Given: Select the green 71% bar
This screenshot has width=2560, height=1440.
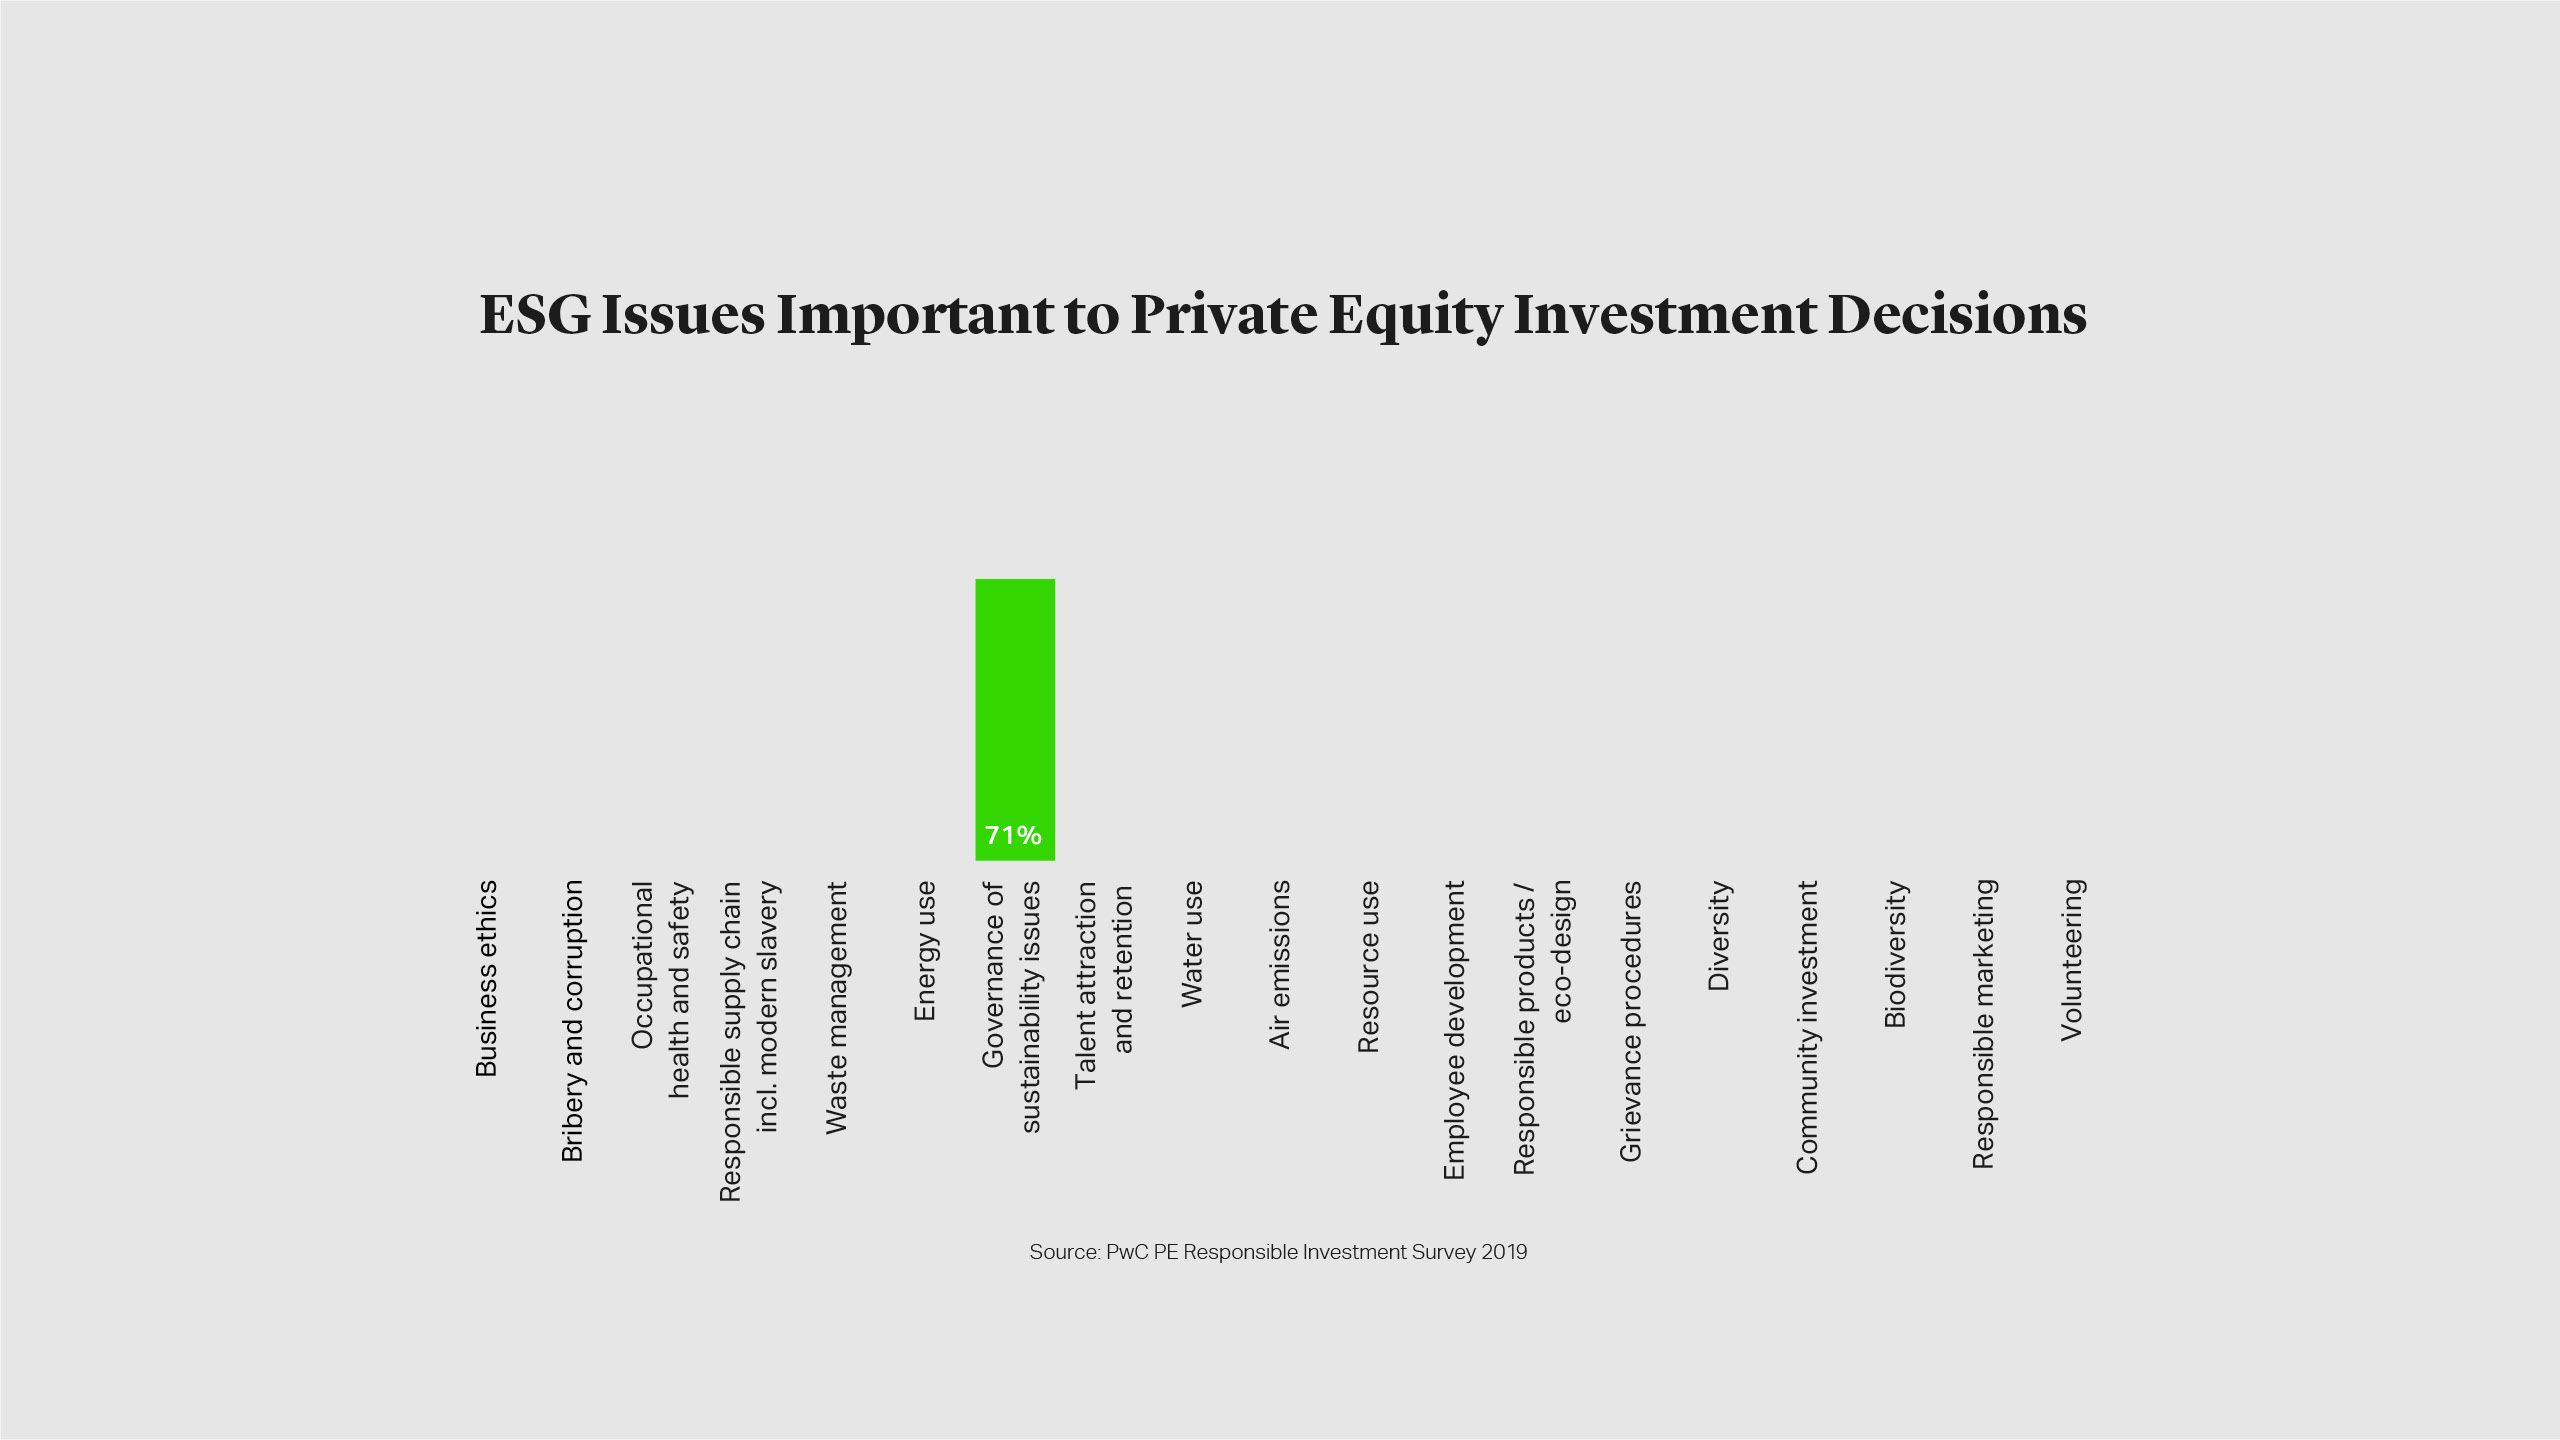Looking at the screenshot, I should 1014,700.
